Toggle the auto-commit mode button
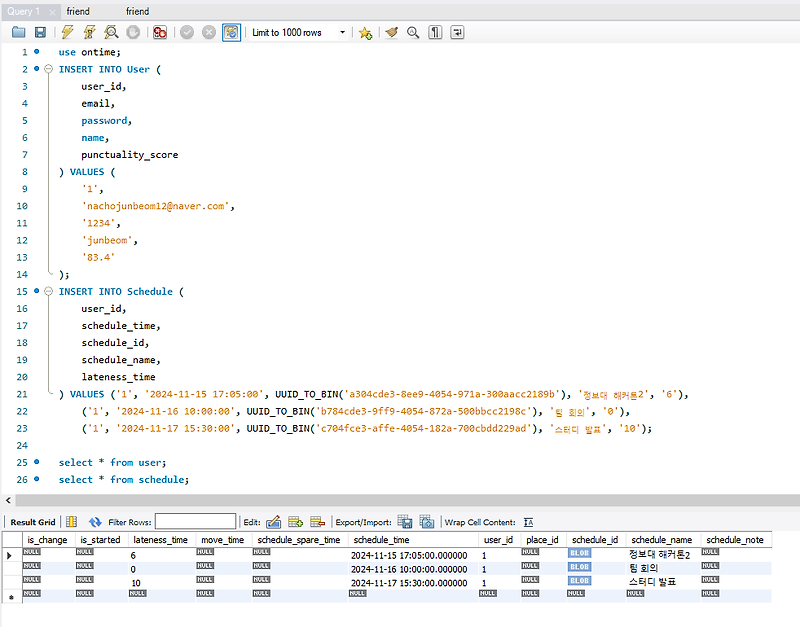 click(231, 32)
